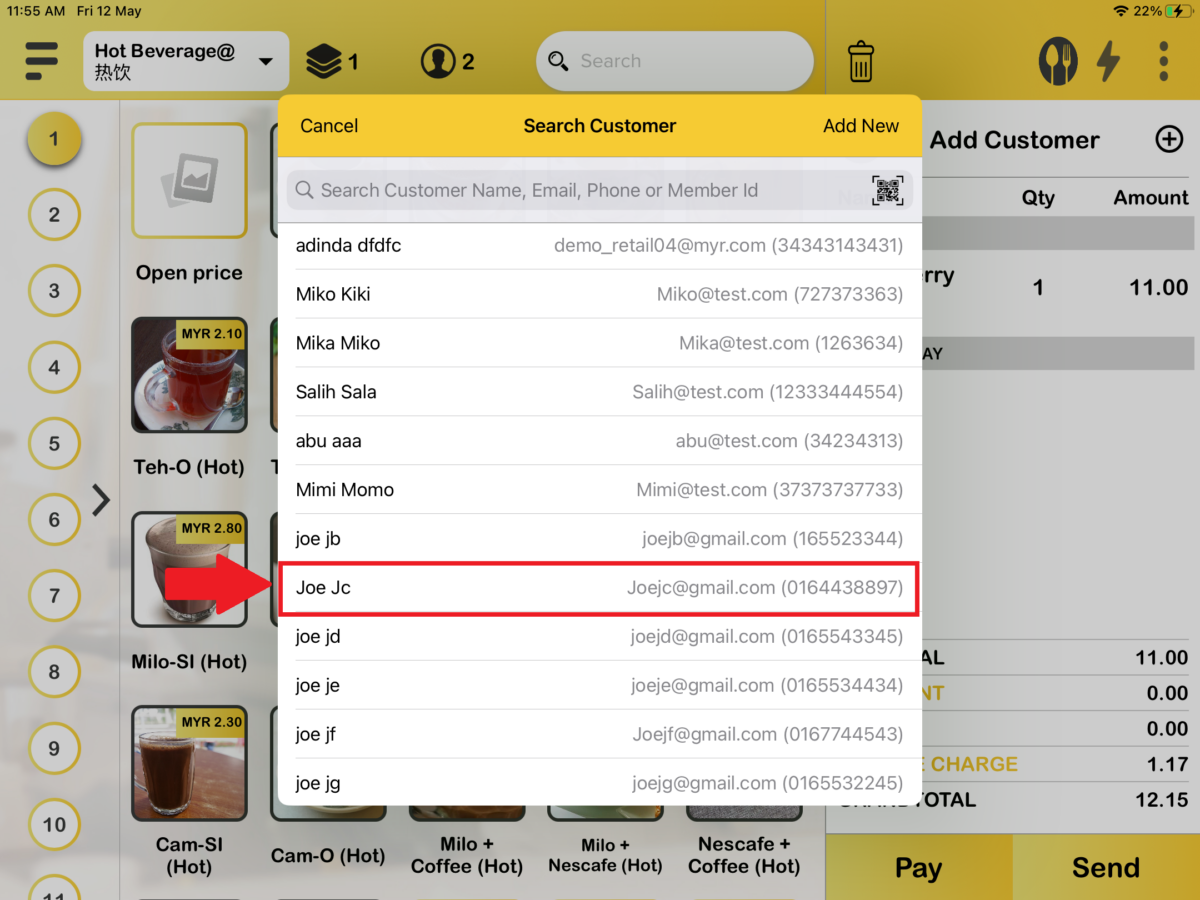Screen dimensions: 1200x900
Task: Click the cutlery dine-in icon
Action: click(1058, 61)
